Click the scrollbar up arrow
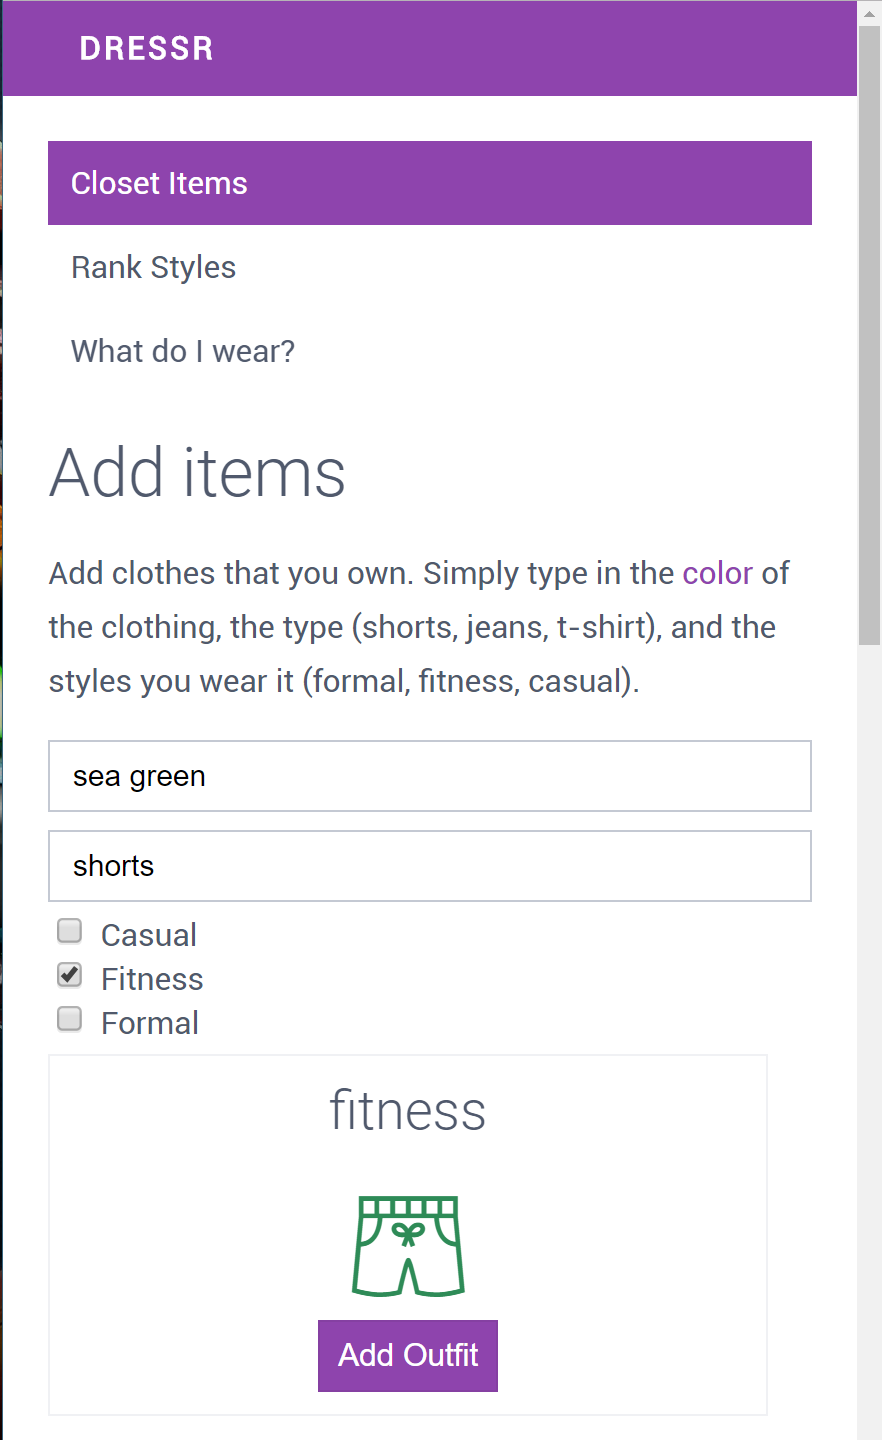 (x=869, y=12)
